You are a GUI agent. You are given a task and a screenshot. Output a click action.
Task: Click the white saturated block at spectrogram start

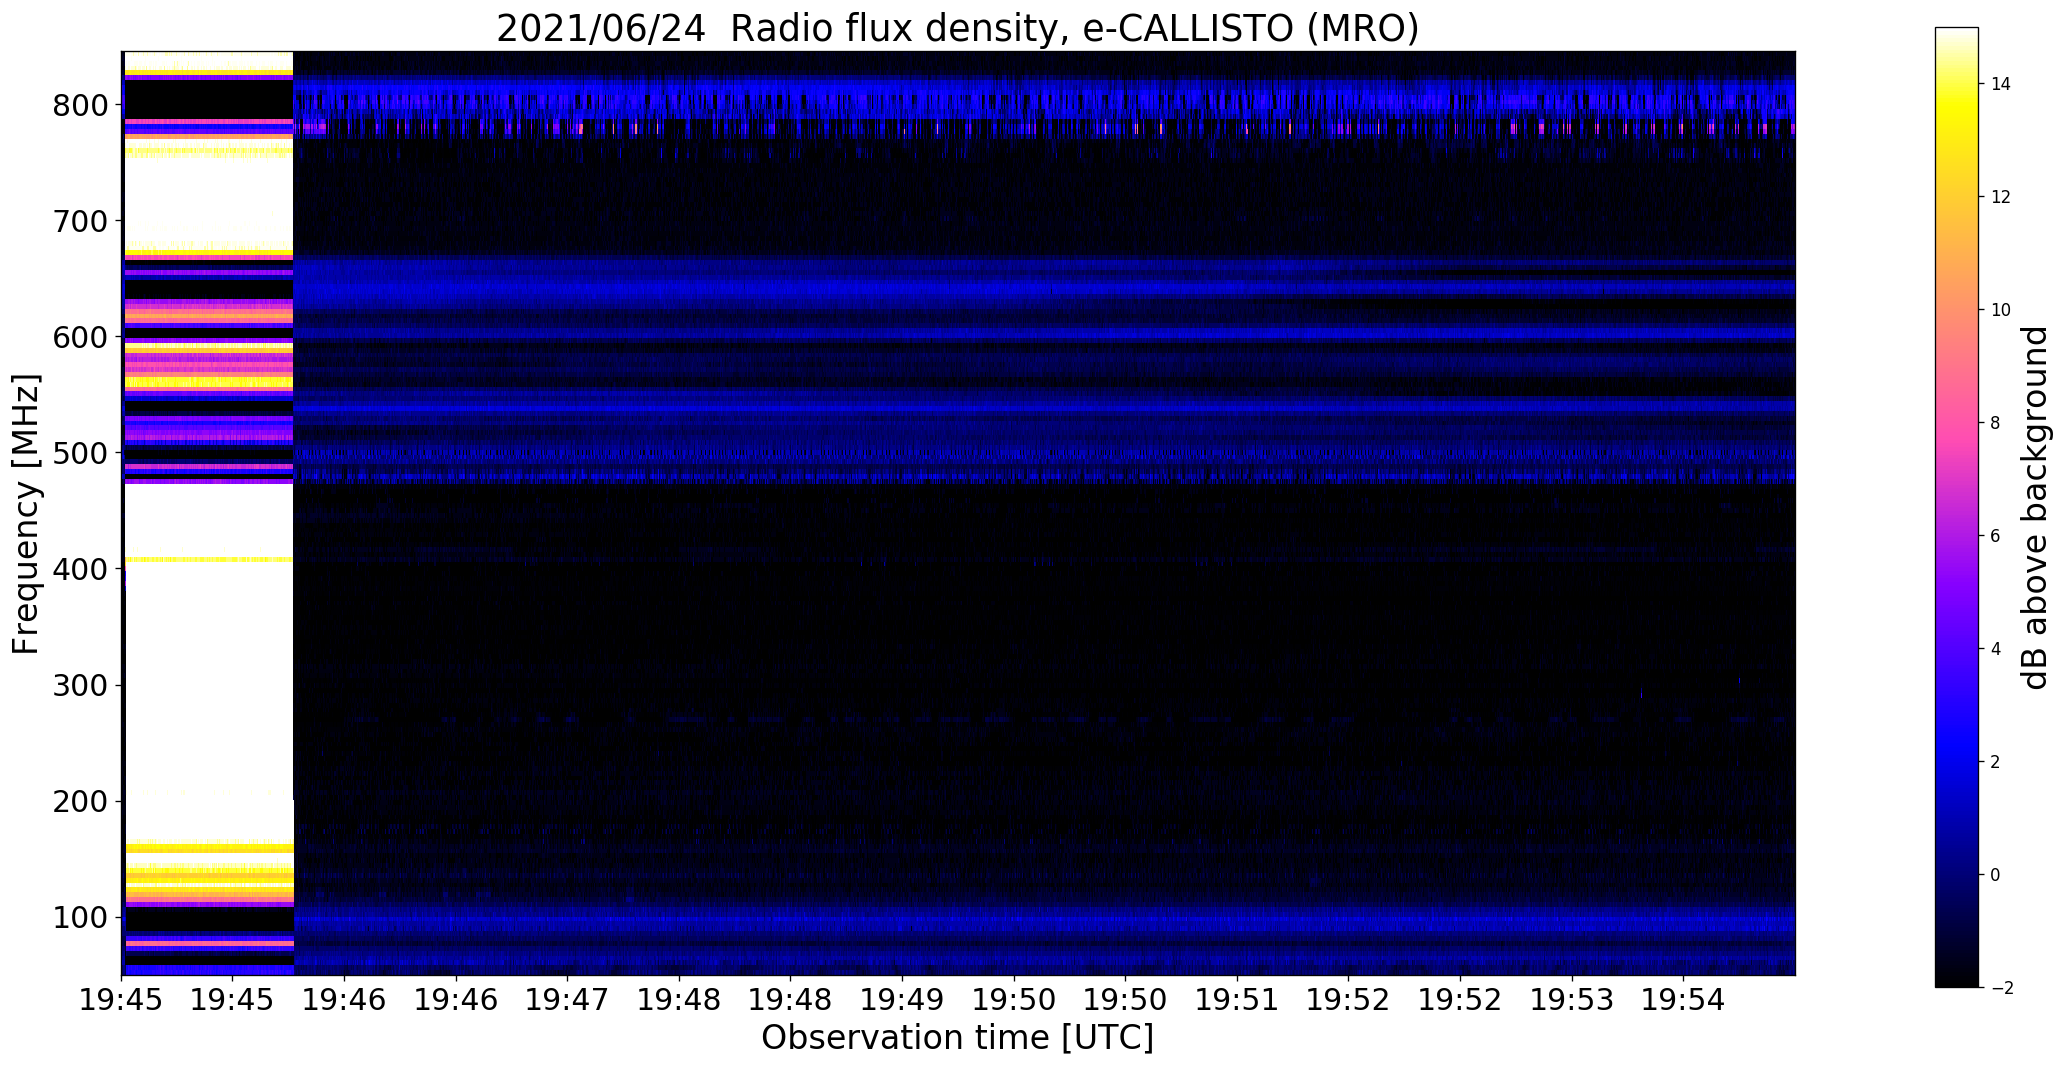208,513
